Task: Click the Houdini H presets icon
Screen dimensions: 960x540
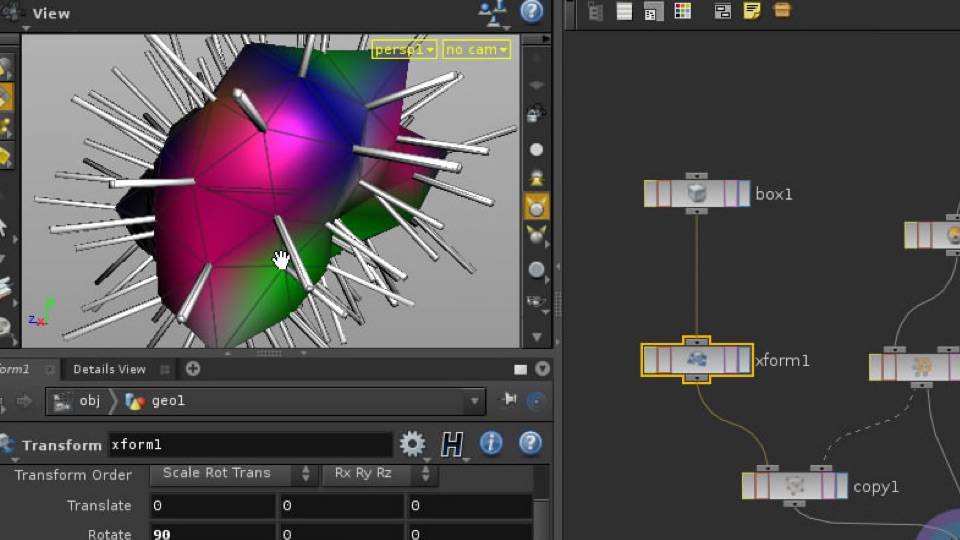Action: pyautogui.click(x=452, y=444)
